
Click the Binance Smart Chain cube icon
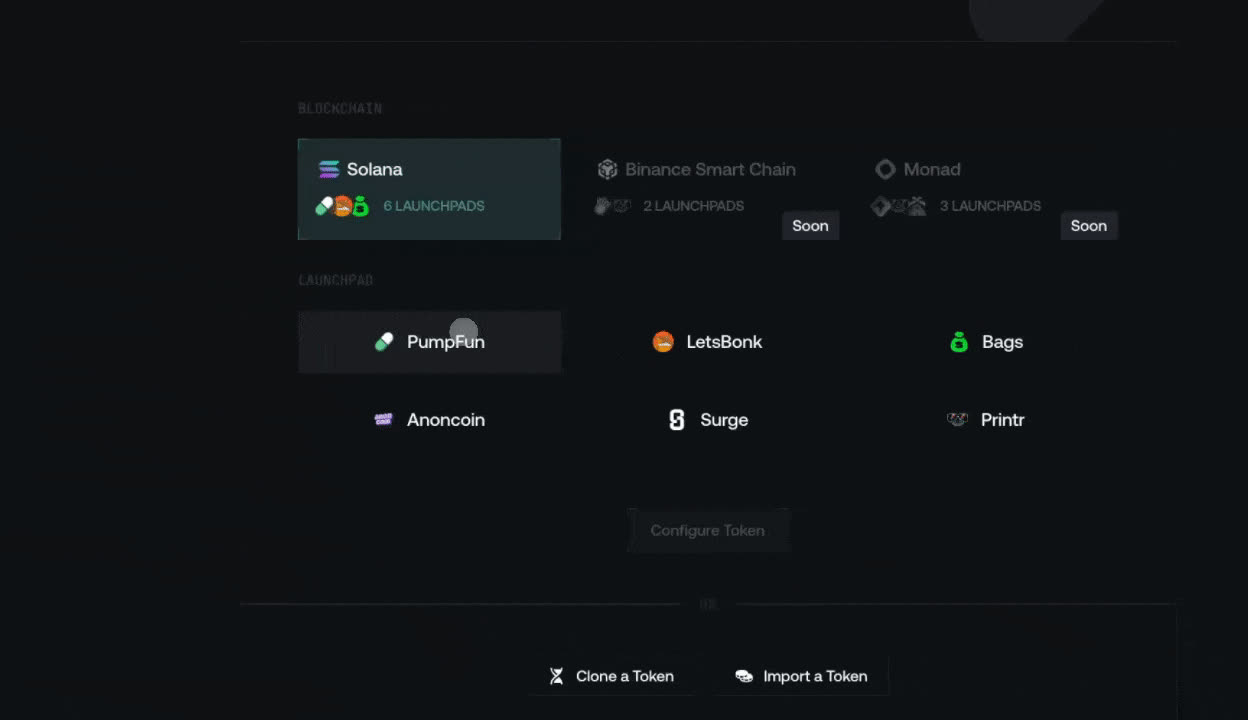(606, 169)
